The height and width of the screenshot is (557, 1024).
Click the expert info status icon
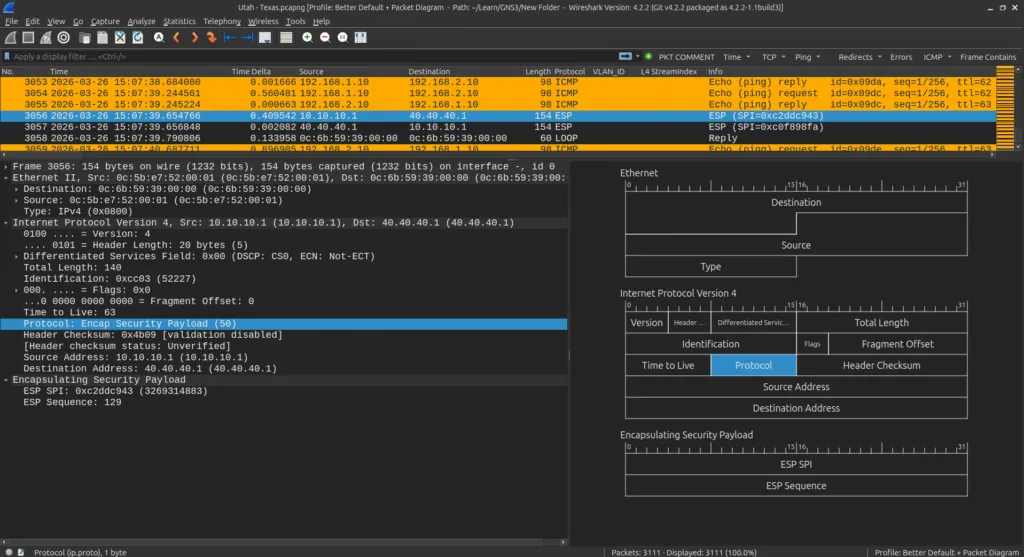point(8,552)
